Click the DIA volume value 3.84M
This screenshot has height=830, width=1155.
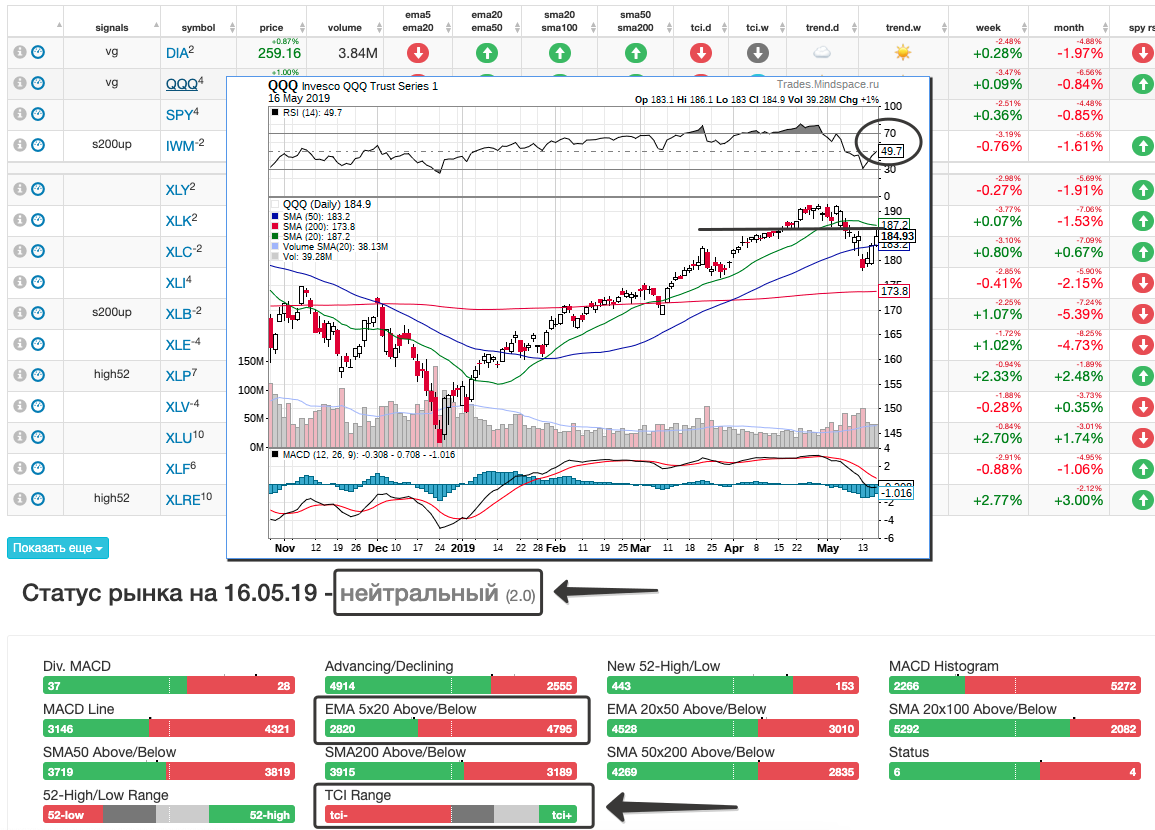click(358, 53)
